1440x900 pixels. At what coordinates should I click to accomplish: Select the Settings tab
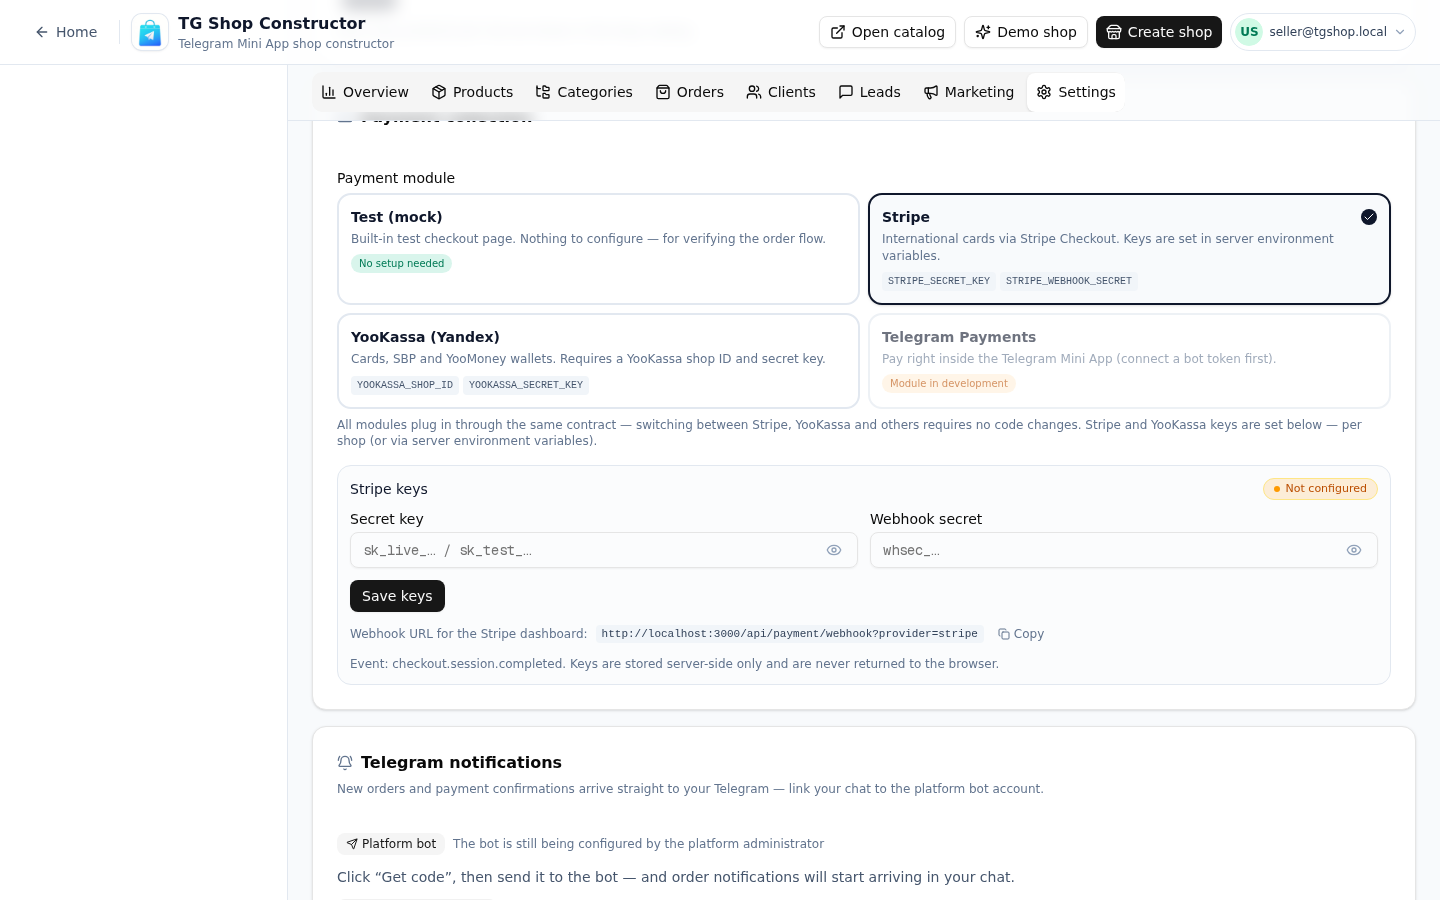coord(1076,92)
